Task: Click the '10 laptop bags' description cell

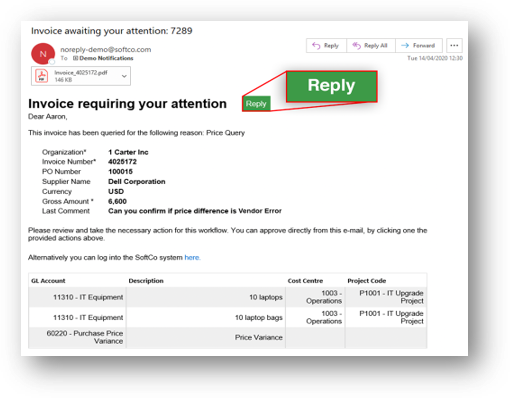Action: (x=206, y=317)
